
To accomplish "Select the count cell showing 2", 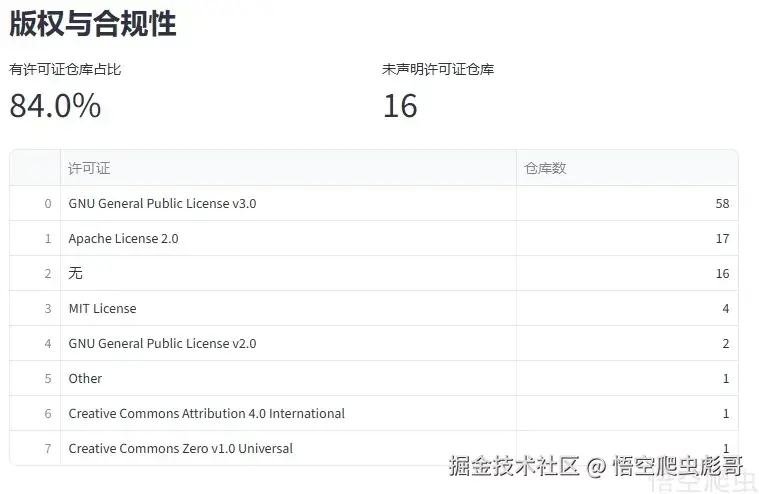I will coord(627,343).
